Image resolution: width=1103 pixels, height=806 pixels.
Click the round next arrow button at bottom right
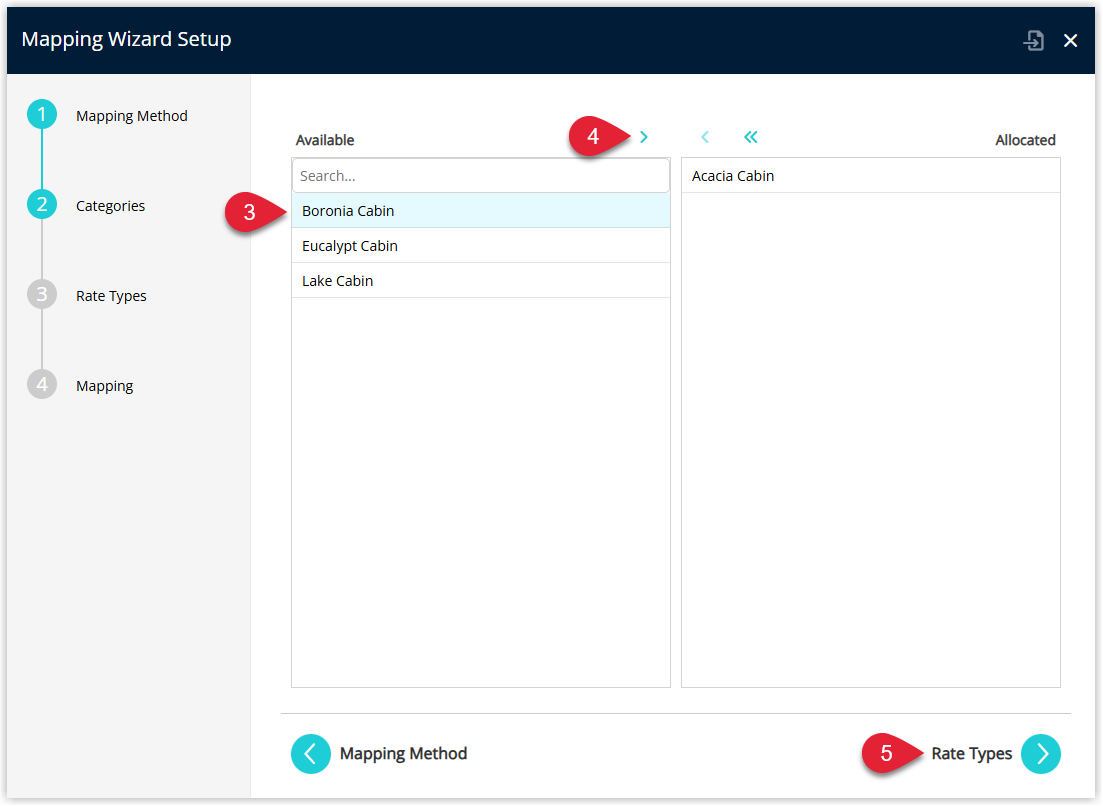pos(1041,754)
